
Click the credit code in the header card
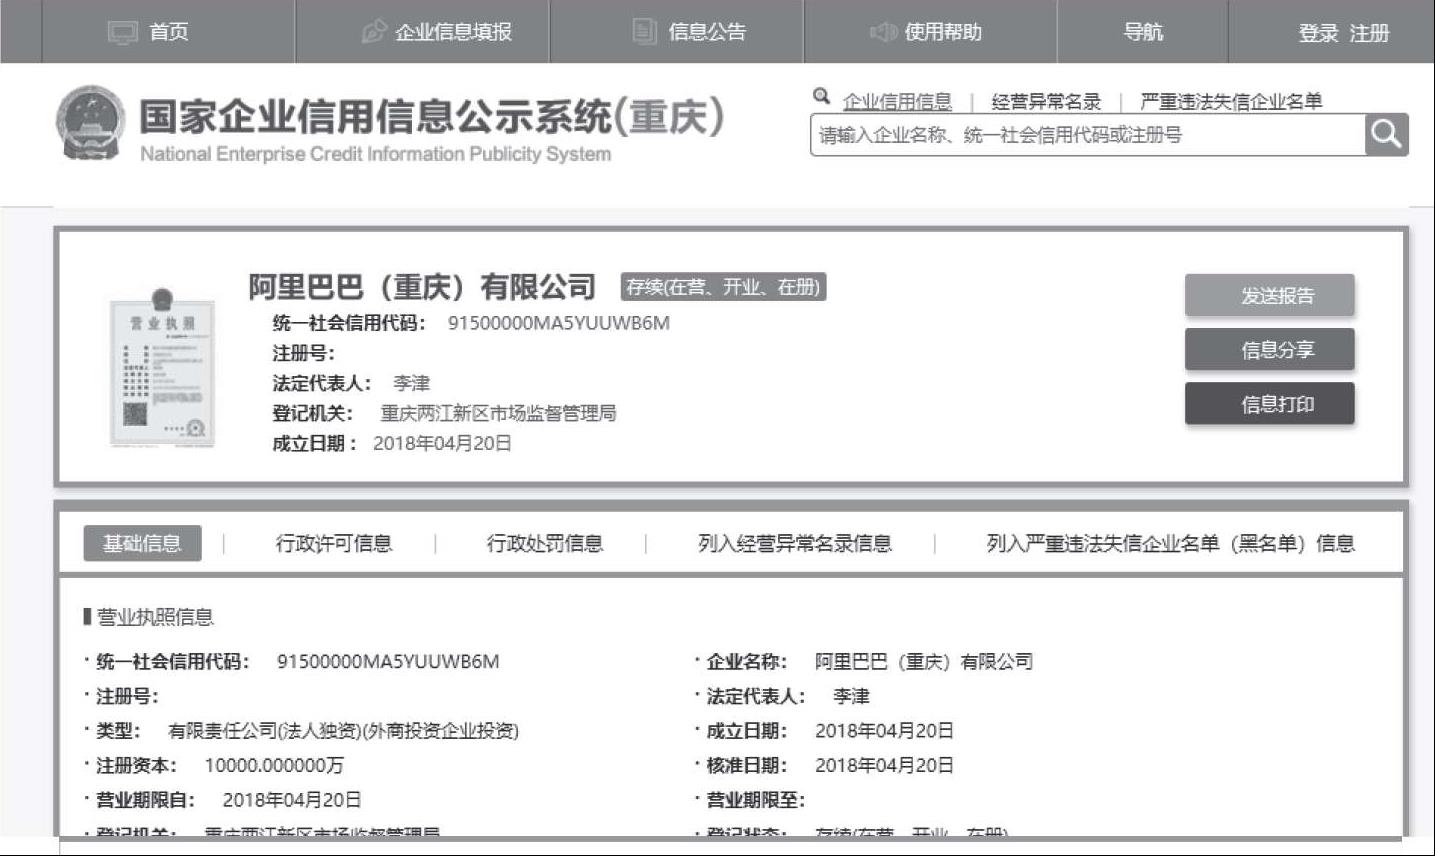click(559, 323)
